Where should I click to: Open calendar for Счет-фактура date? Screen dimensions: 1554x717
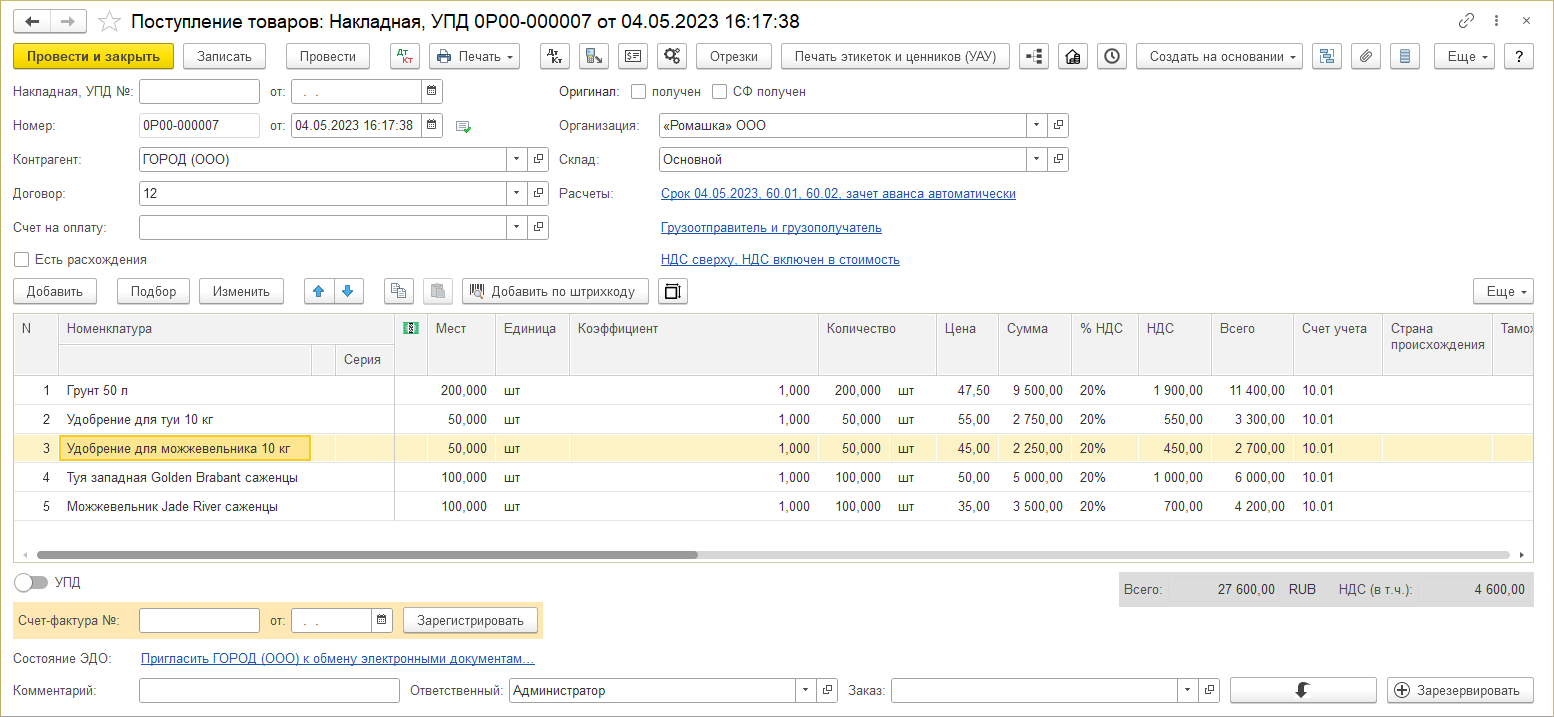(382, 620)
